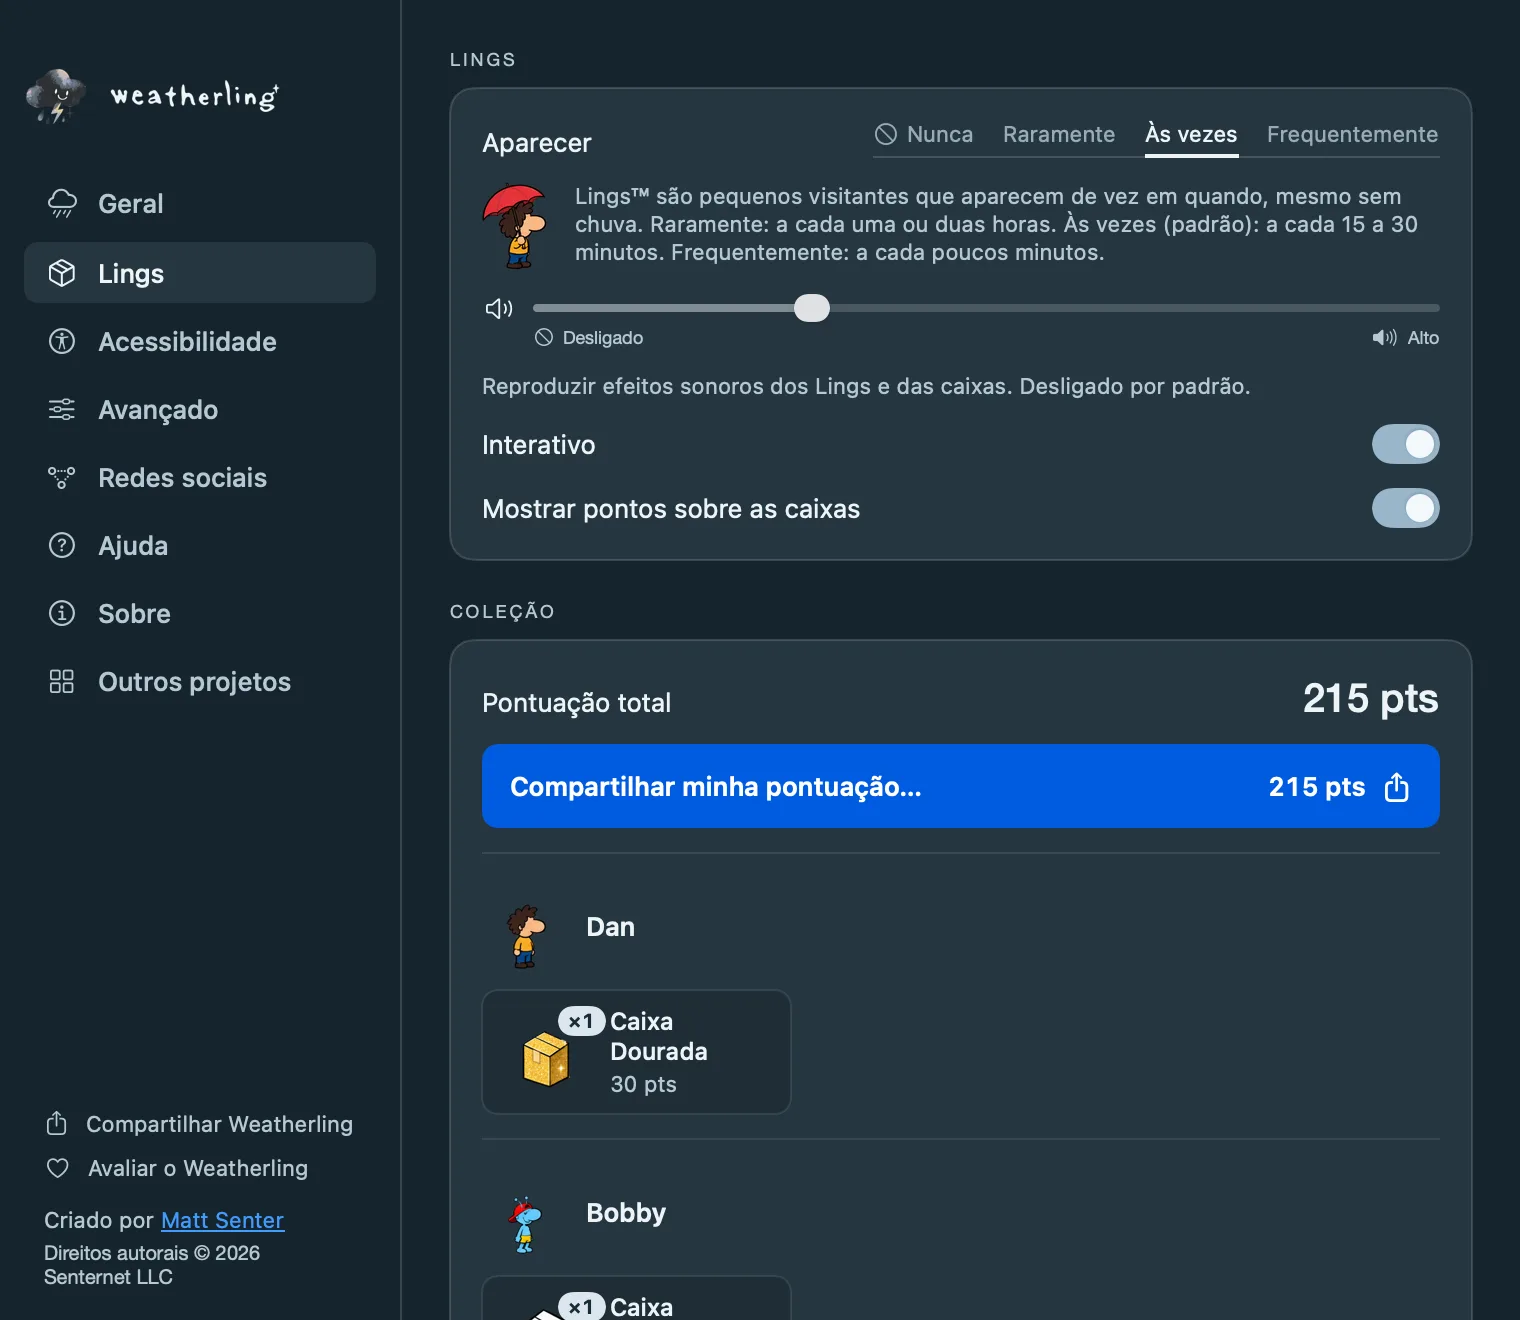Viewport: 1520px width, 1320px height.
Task: Click the sound volume slider handle
Action: pos(812,308)
